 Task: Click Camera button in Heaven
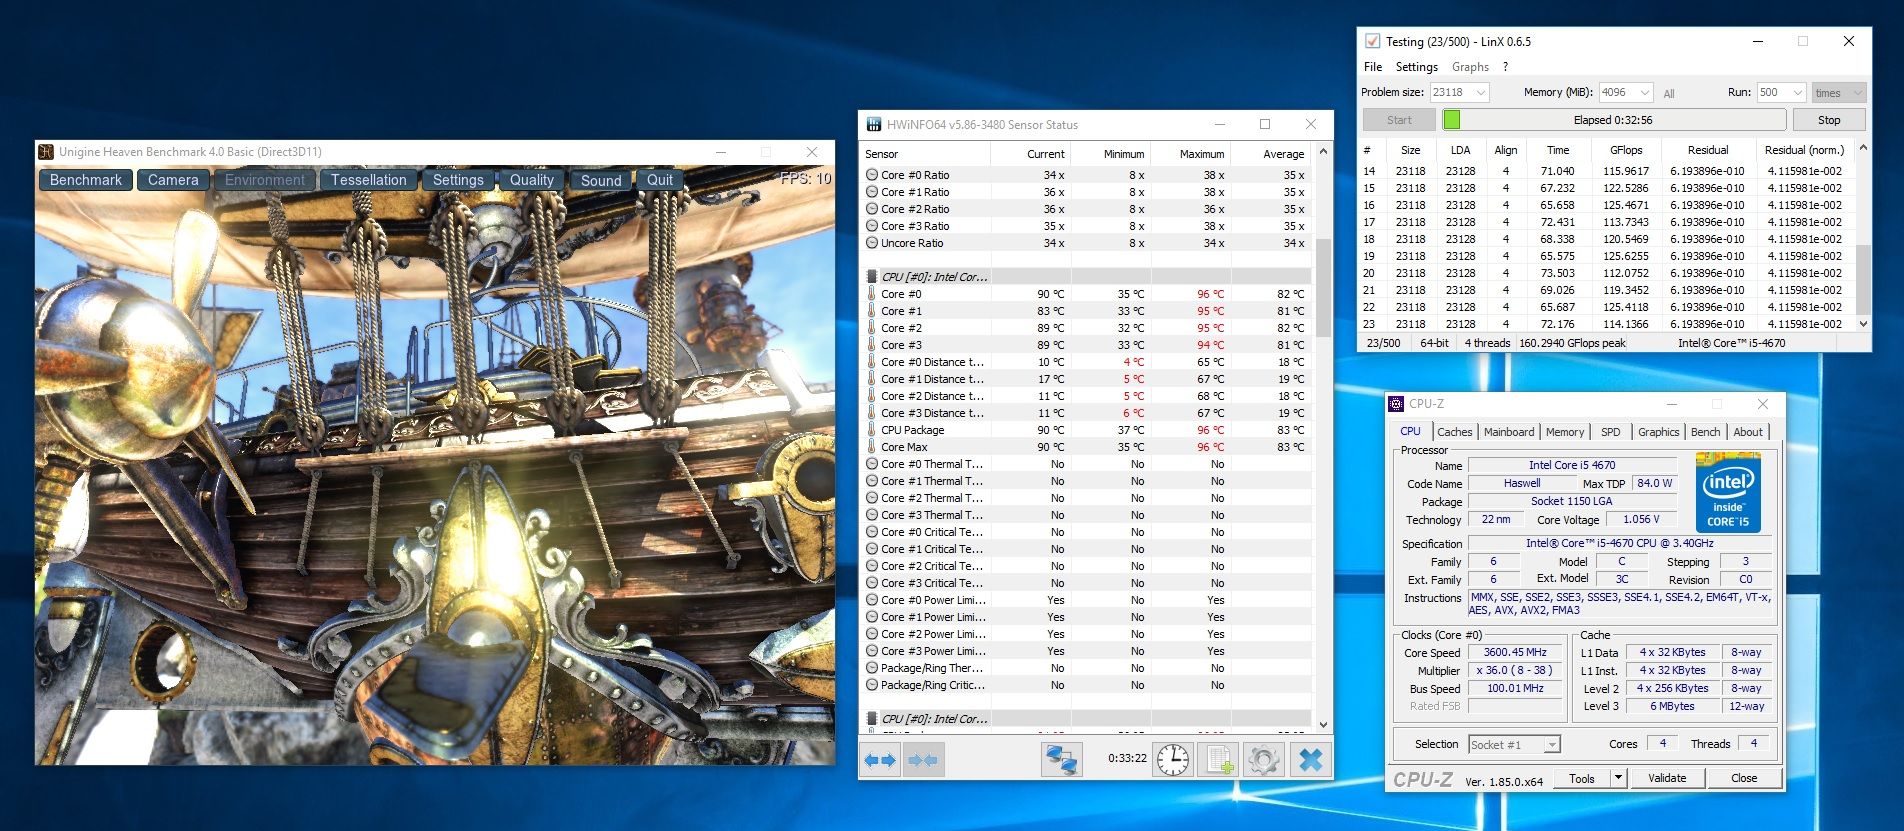click(173, 180)
